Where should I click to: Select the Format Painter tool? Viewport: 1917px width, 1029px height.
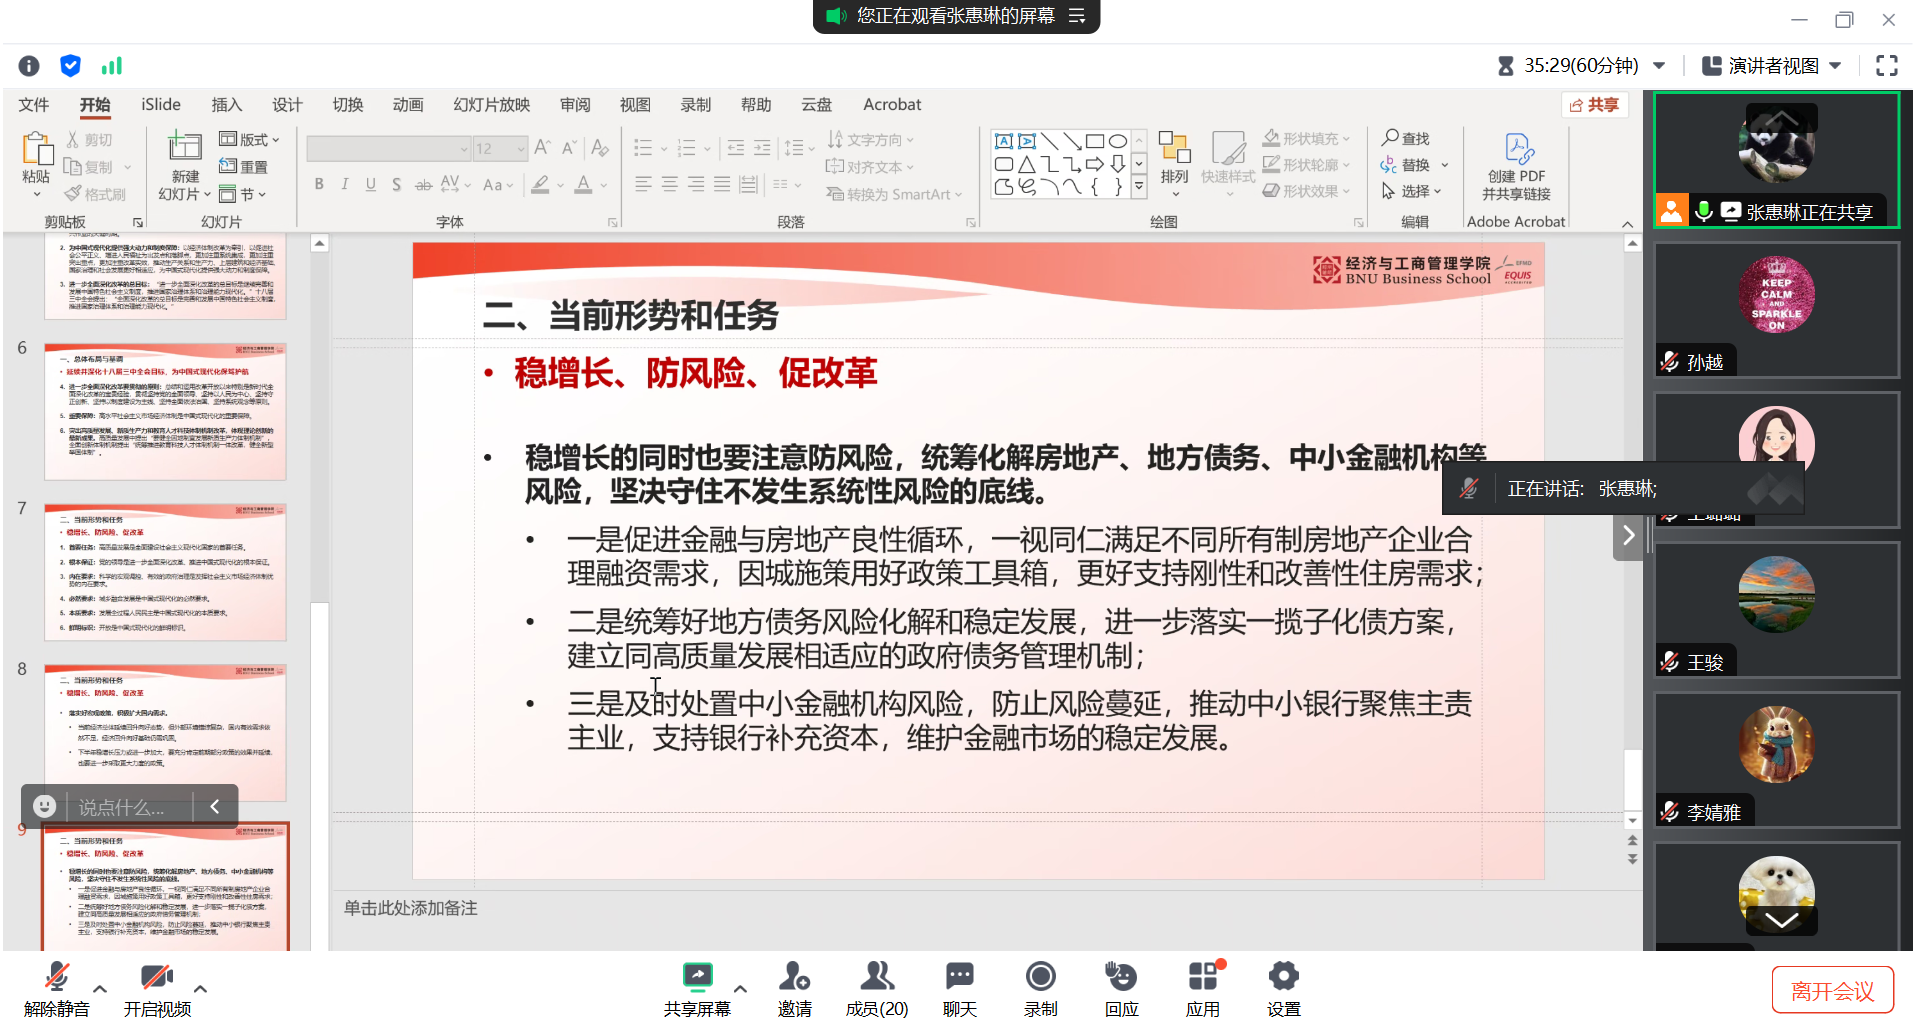(x=96, y=192)
